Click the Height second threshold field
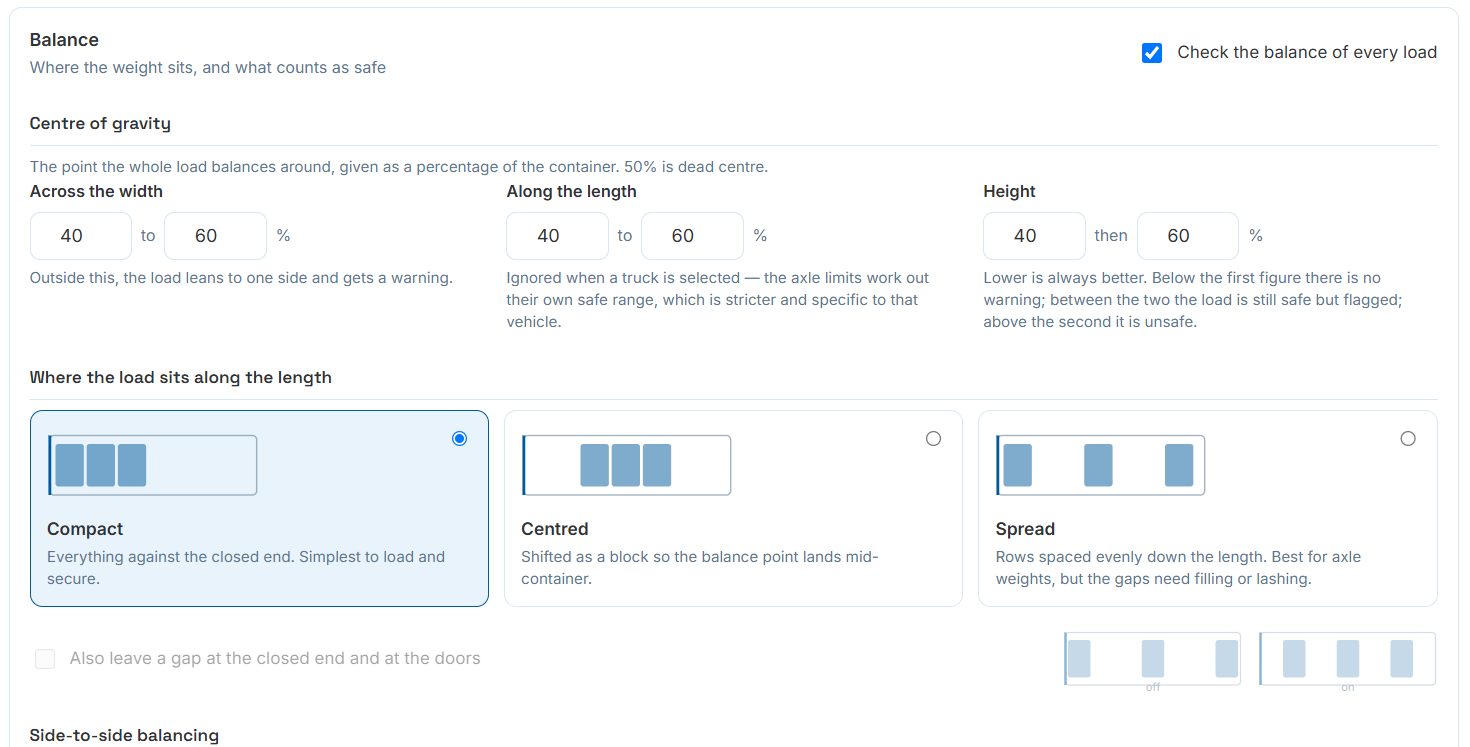 (1188, 236)
